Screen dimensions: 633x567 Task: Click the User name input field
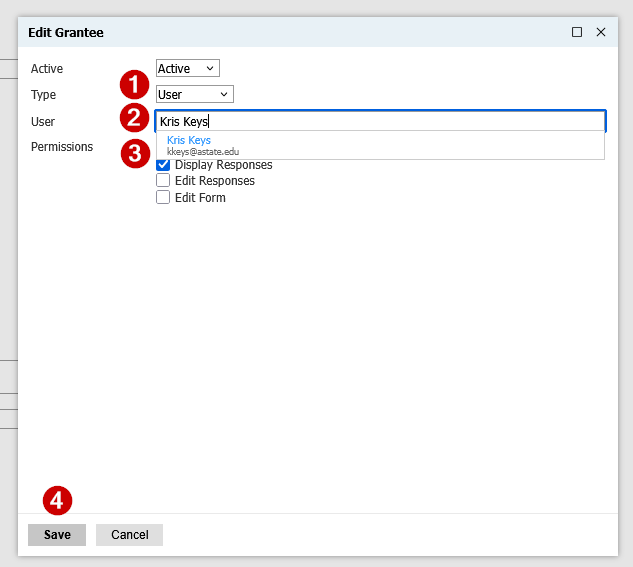click(380, 121)
